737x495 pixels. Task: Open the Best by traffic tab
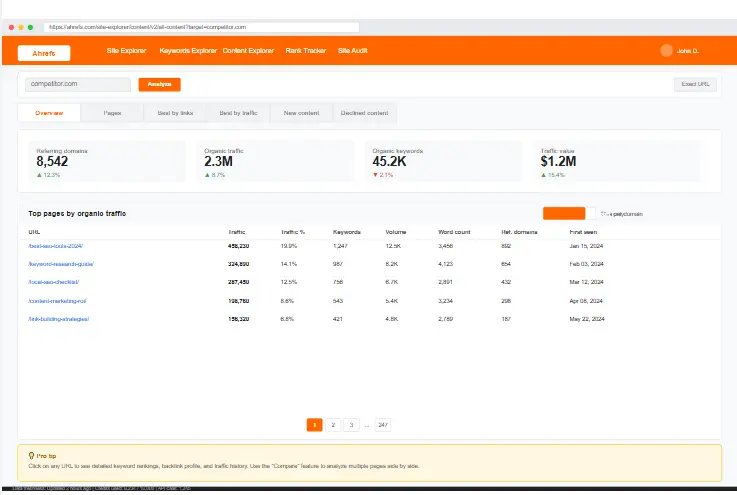click(238, 113)
